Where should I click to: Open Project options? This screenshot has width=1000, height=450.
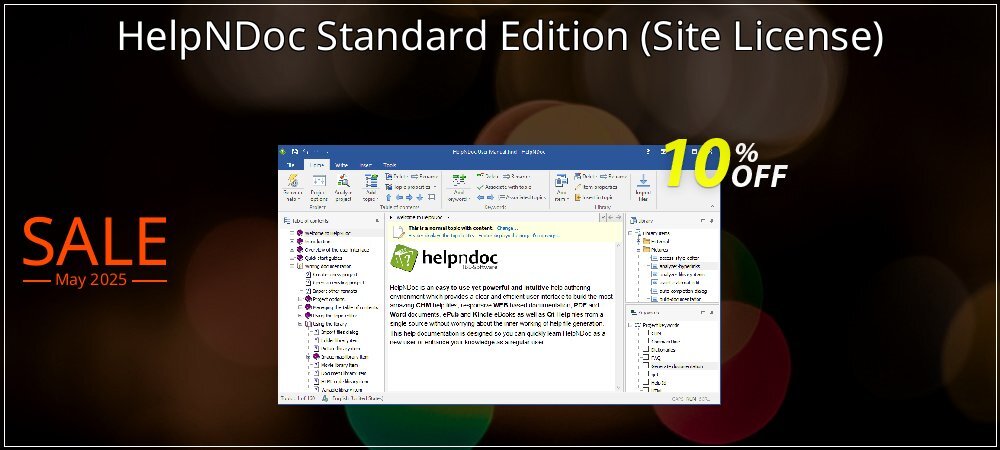[x=318, y=188]
